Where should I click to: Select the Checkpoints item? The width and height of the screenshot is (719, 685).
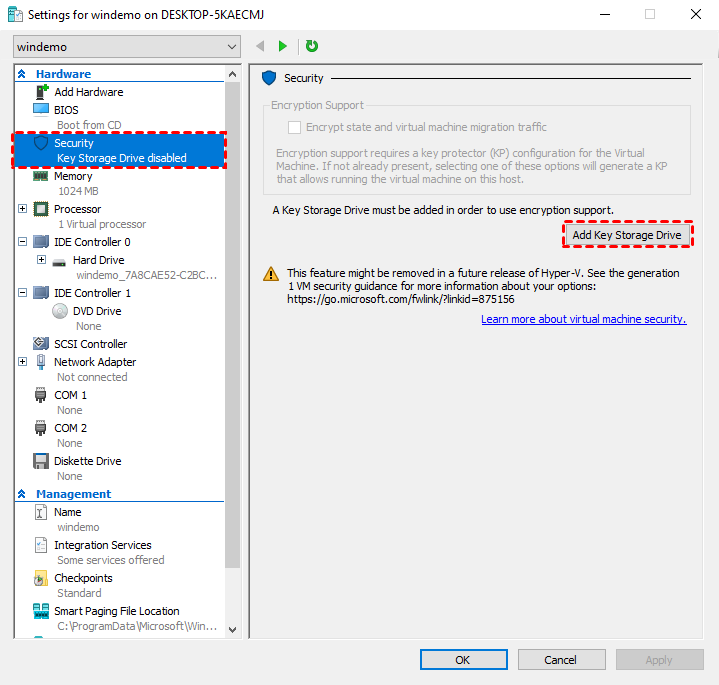point(83,578)
